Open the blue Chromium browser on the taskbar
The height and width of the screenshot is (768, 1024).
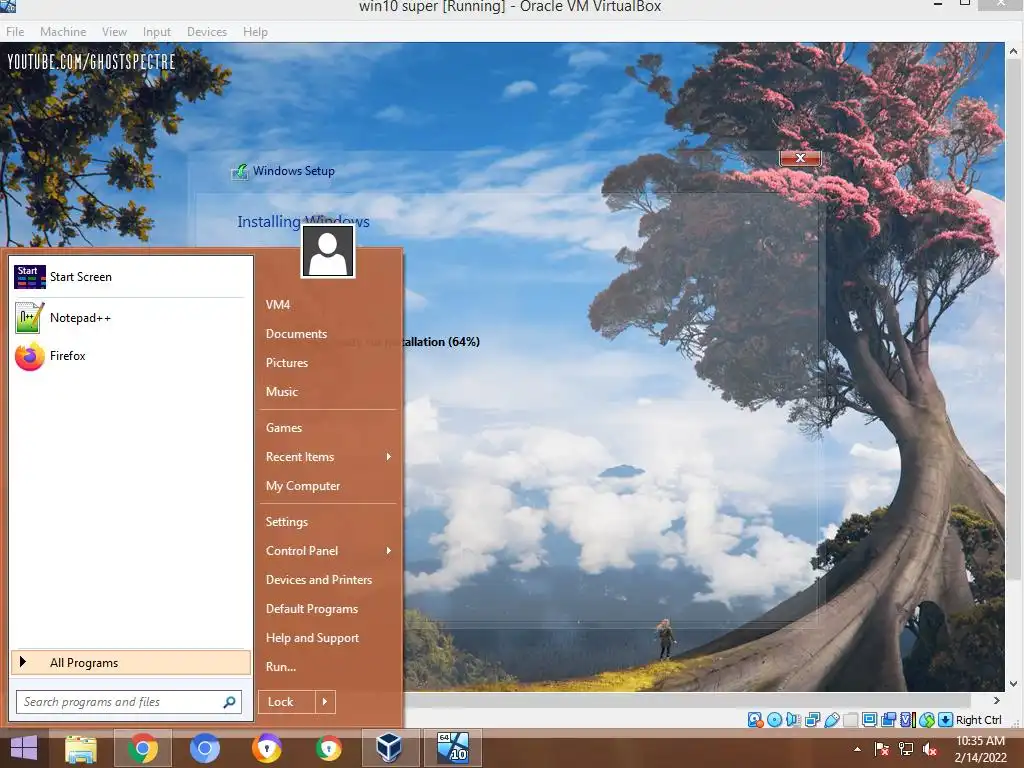204,748
